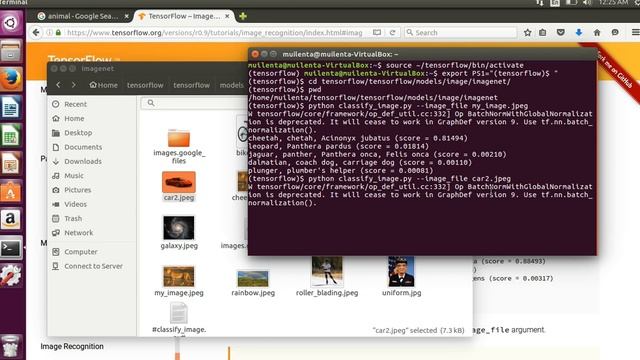The image size is (640, 360).
Task: Toggle reader view in address bar
Action: click(x=377, y=33)
